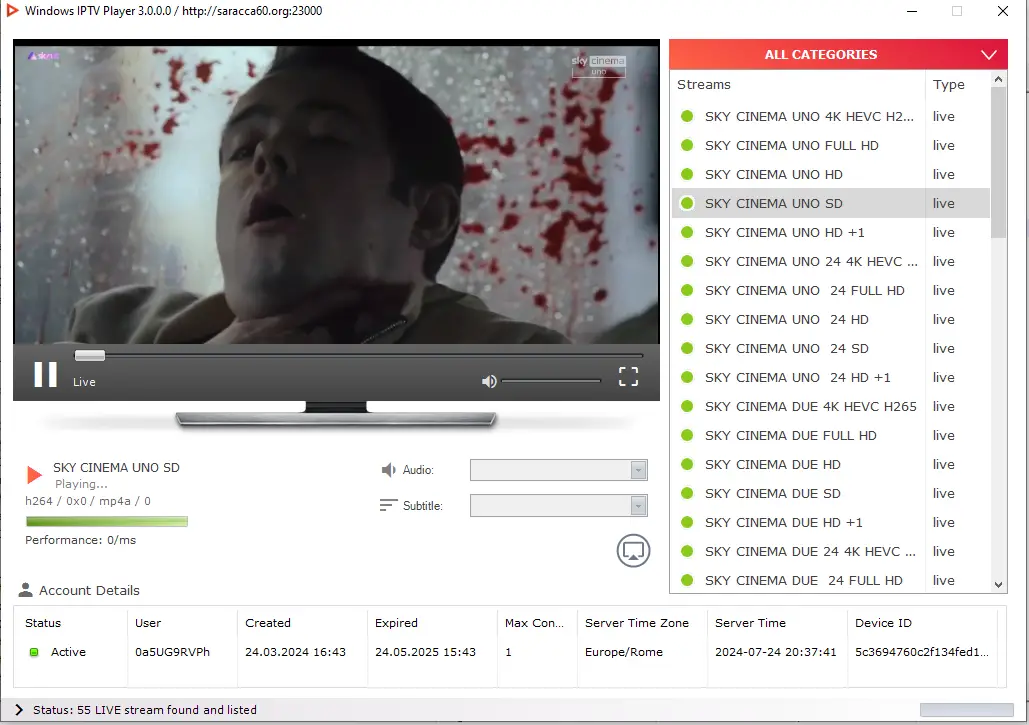Click the Subtitle lines icon

(388, 505)
